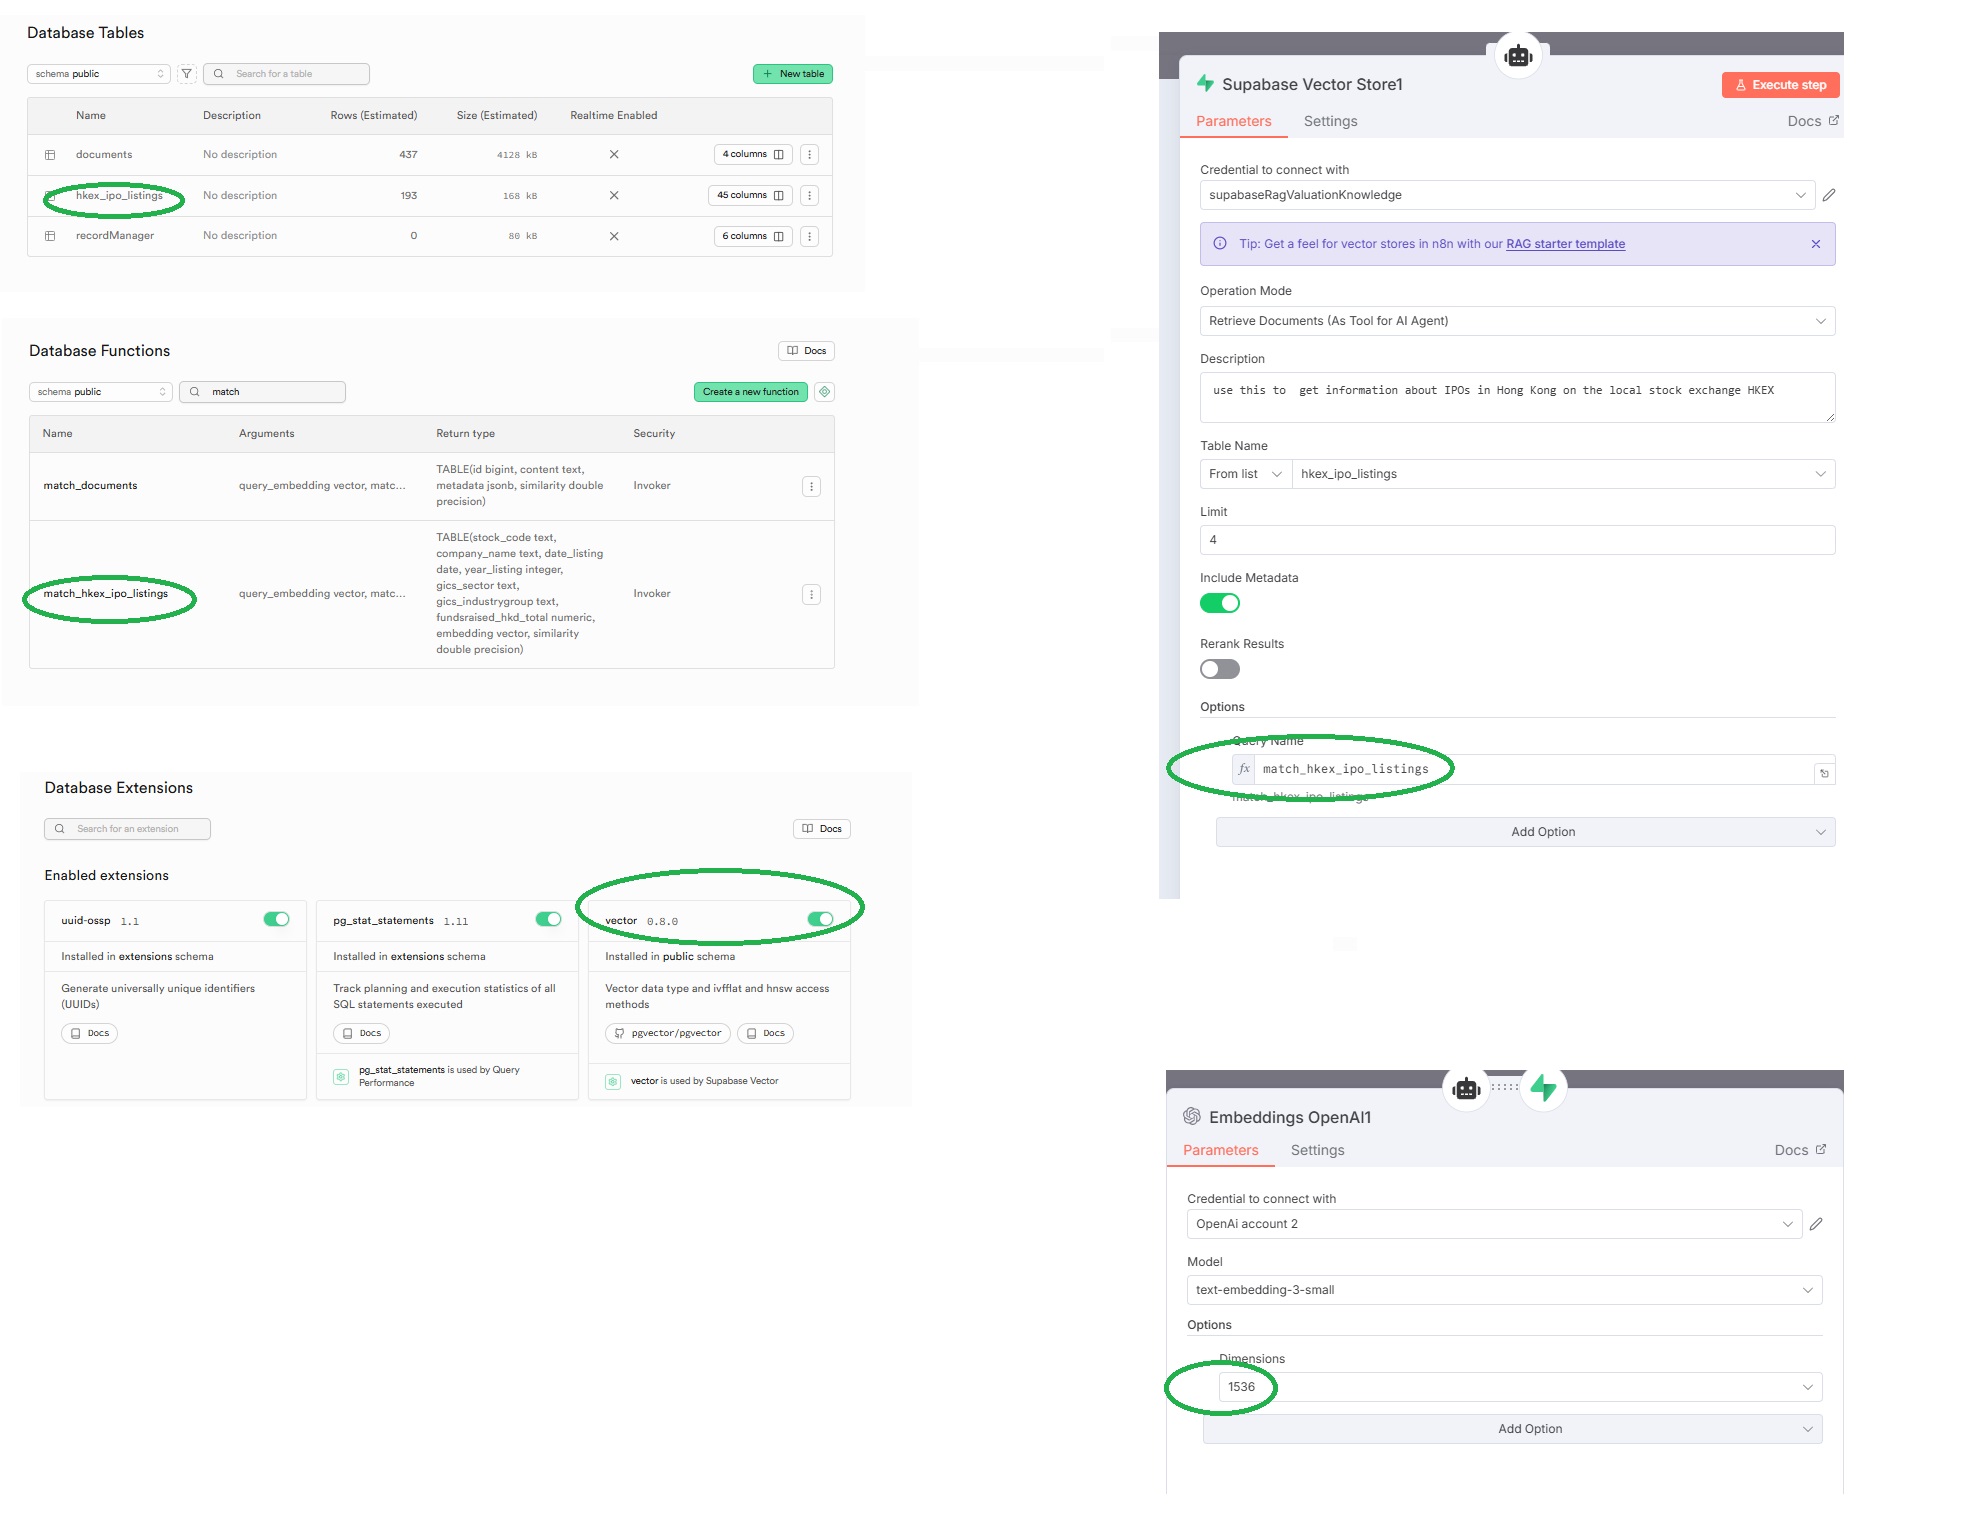The image size is (1982, 1518).
Task: Switch to Settings tab in Embeddings OpenAI1
Action: 1317,1150
